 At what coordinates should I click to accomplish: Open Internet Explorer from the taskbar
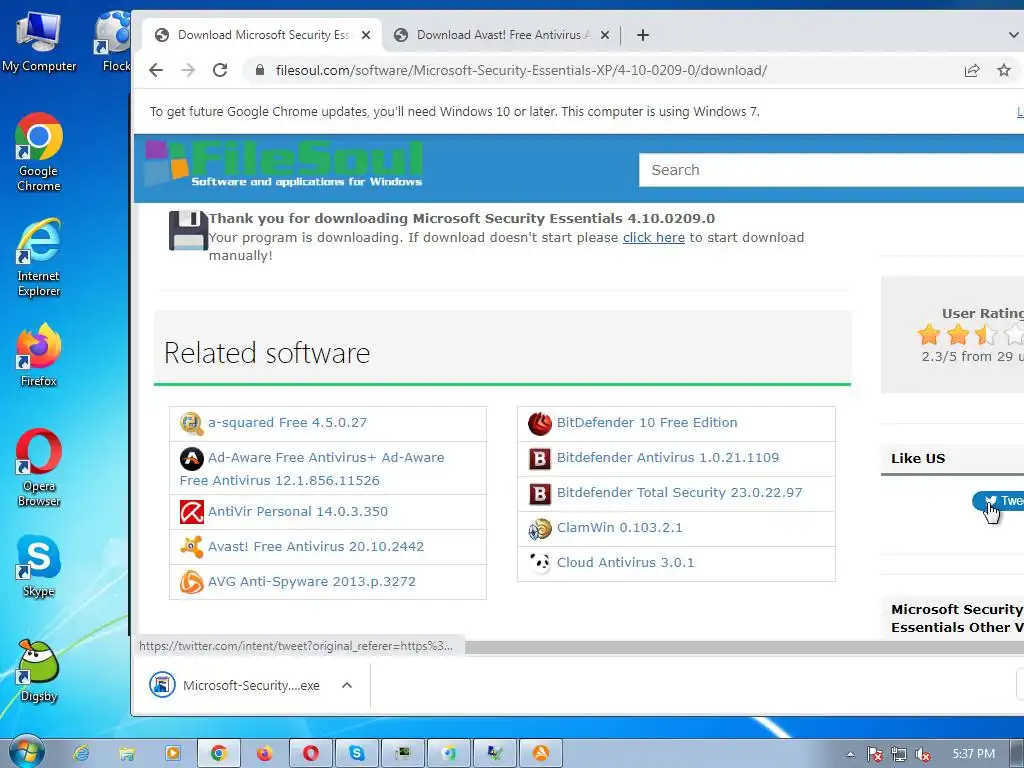(x=81, y=753)
